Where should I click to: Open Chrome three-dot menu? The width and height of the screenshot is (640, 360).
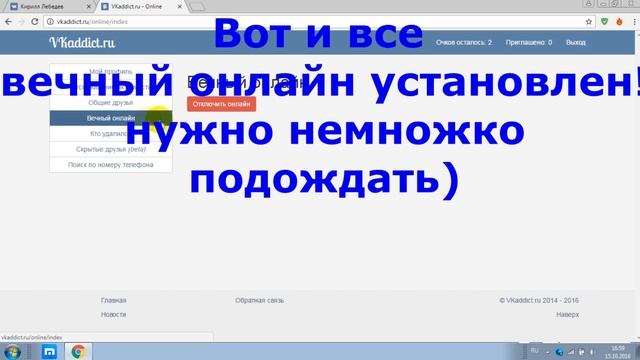click(635, 22)
